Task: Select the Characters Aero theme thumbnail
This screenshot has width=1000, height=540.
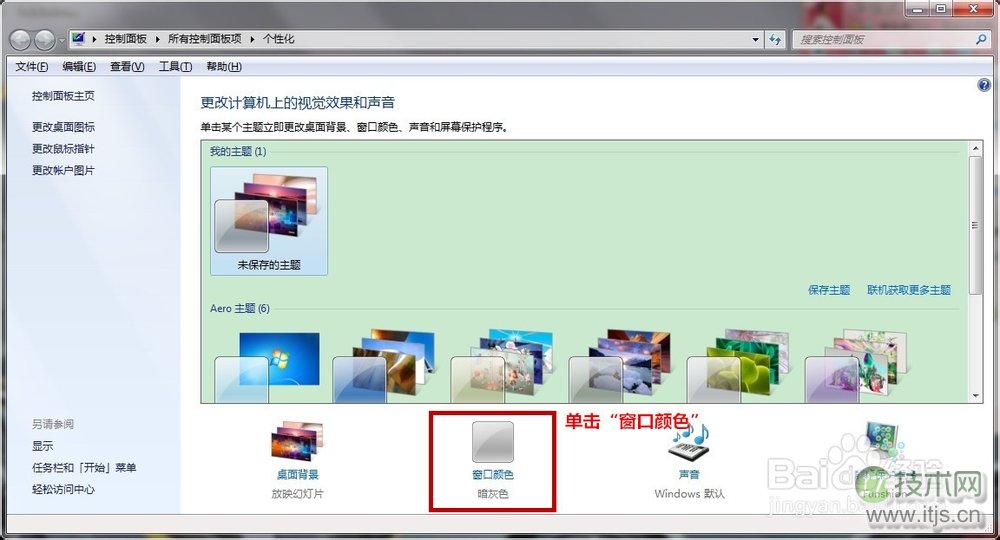Action: 503,367
